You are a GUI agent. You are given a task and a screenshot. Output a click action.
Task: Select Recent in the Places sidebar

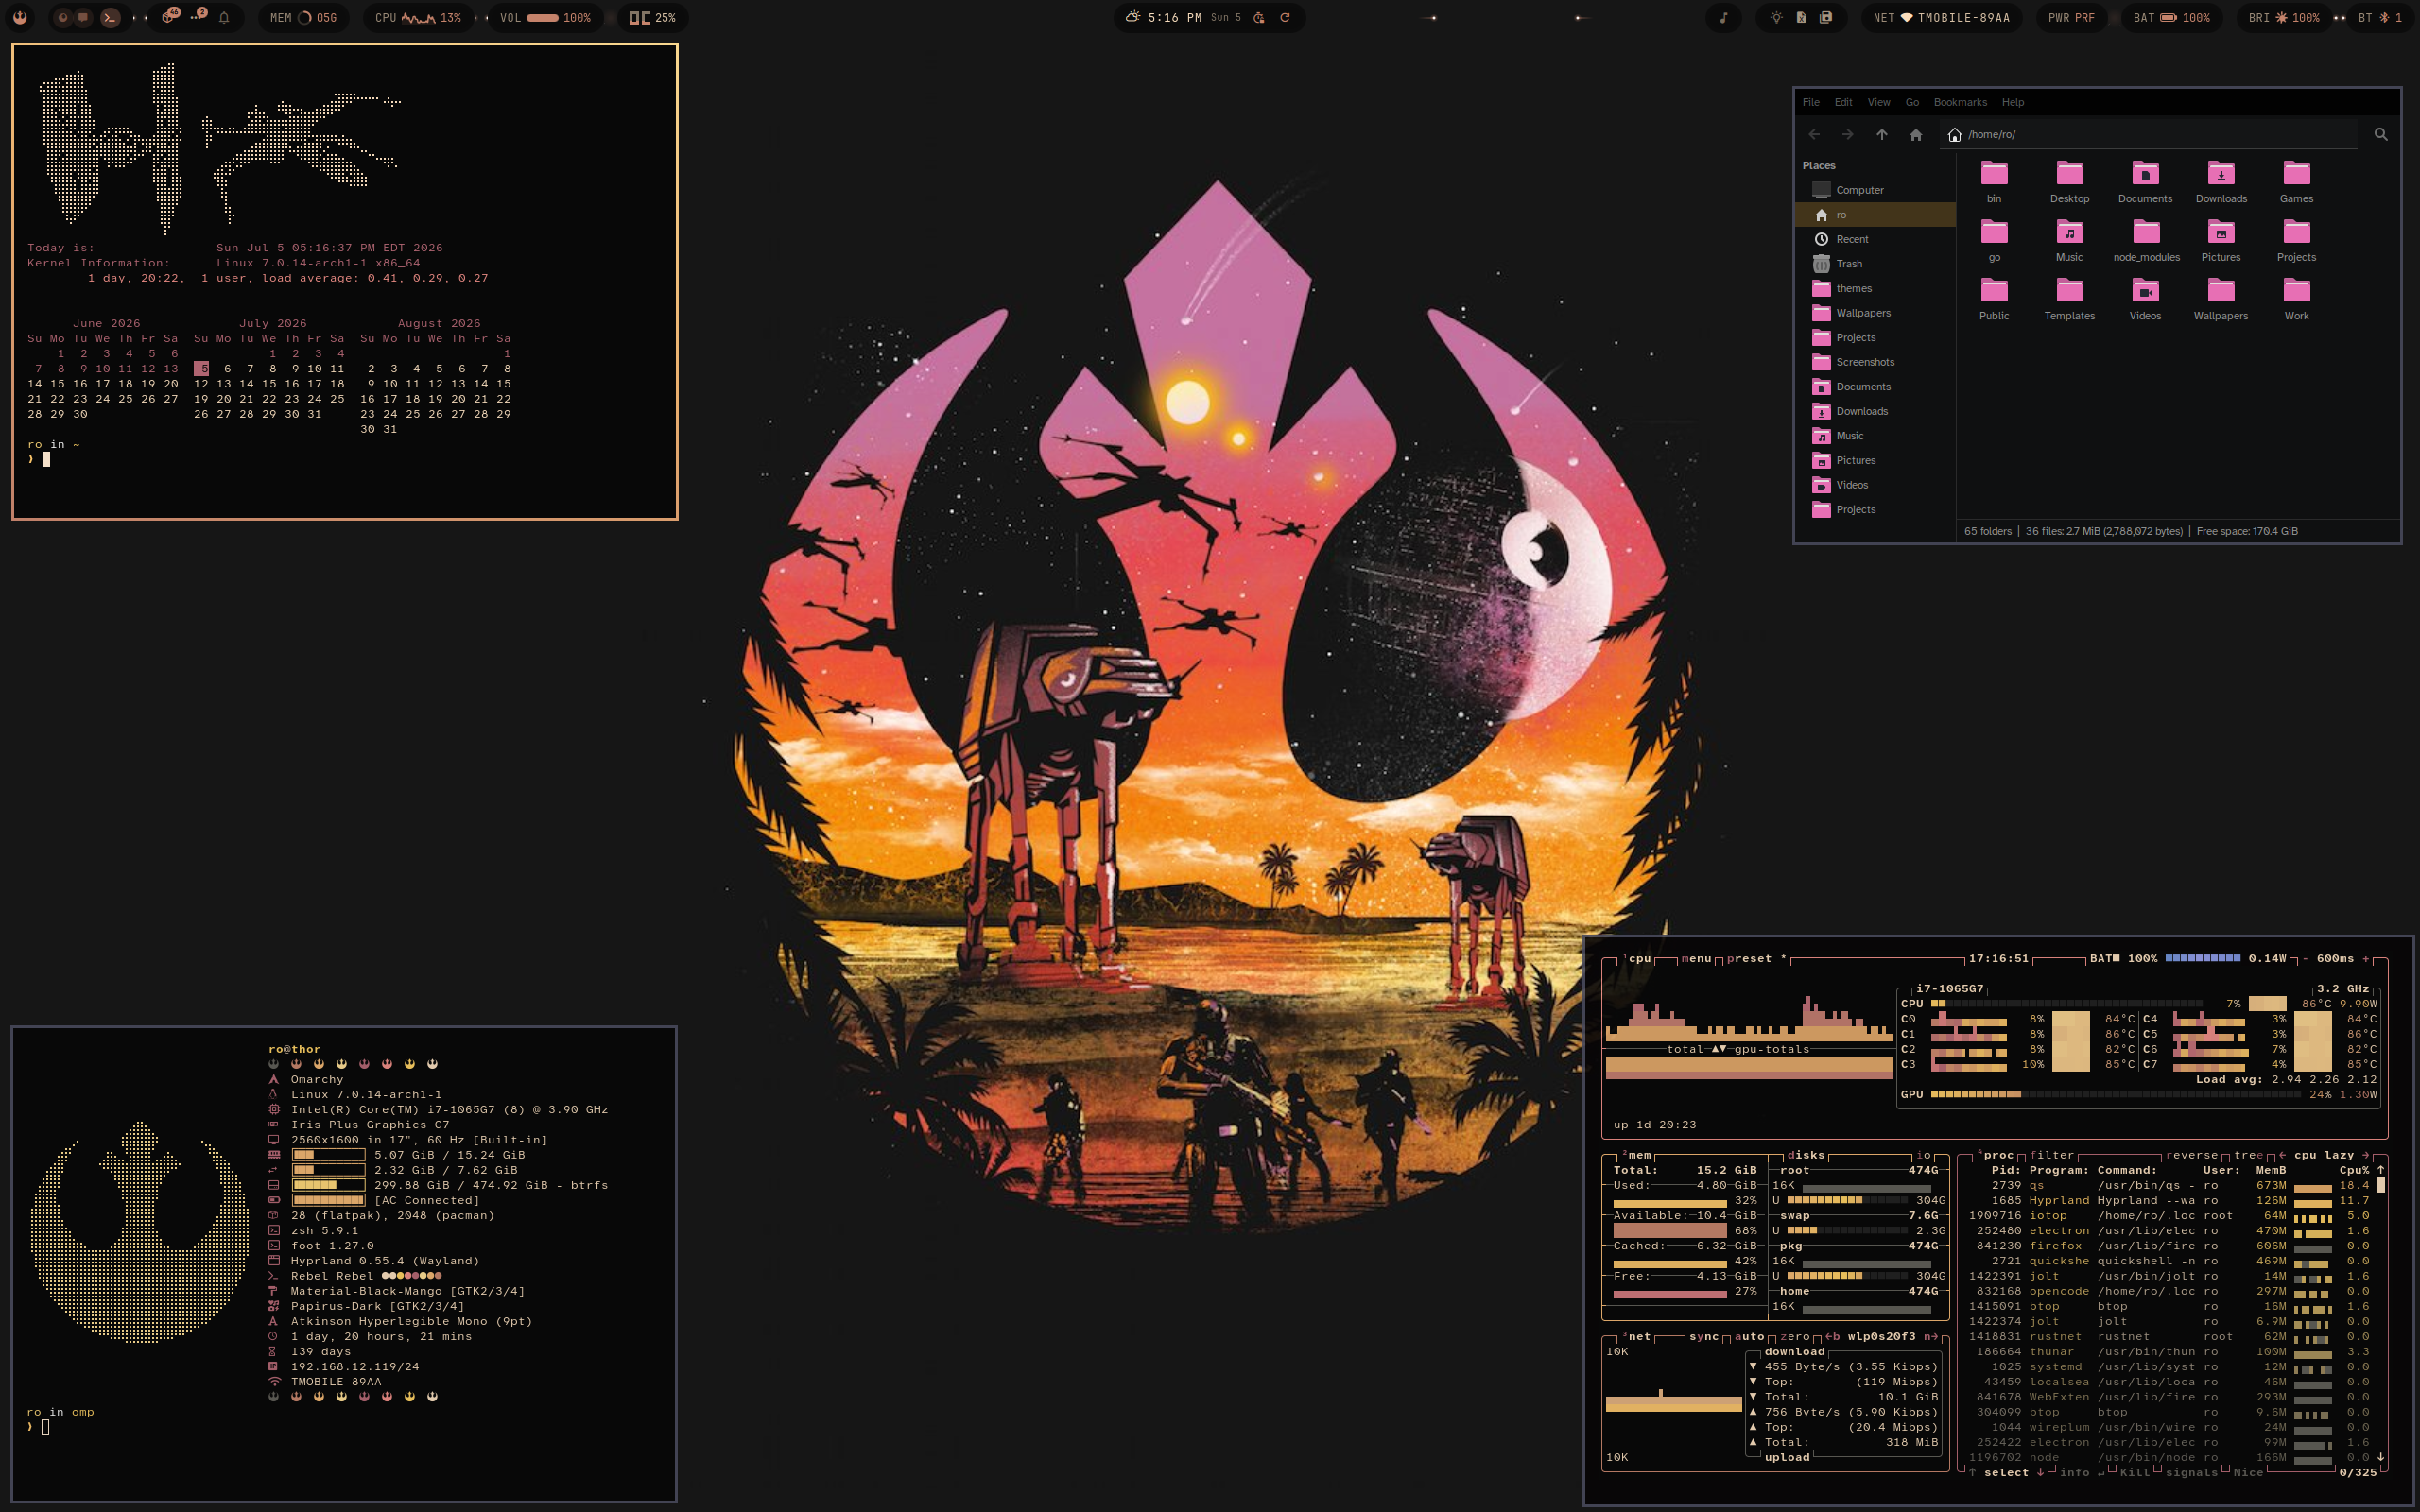(x=1876, y=239)
